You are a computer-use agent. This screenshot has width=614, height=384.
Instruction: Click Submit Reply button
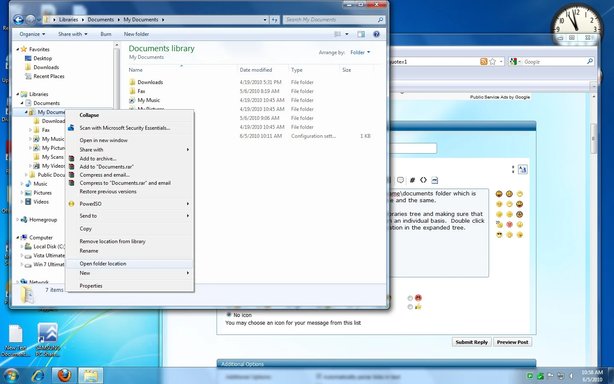pos(471,342)
